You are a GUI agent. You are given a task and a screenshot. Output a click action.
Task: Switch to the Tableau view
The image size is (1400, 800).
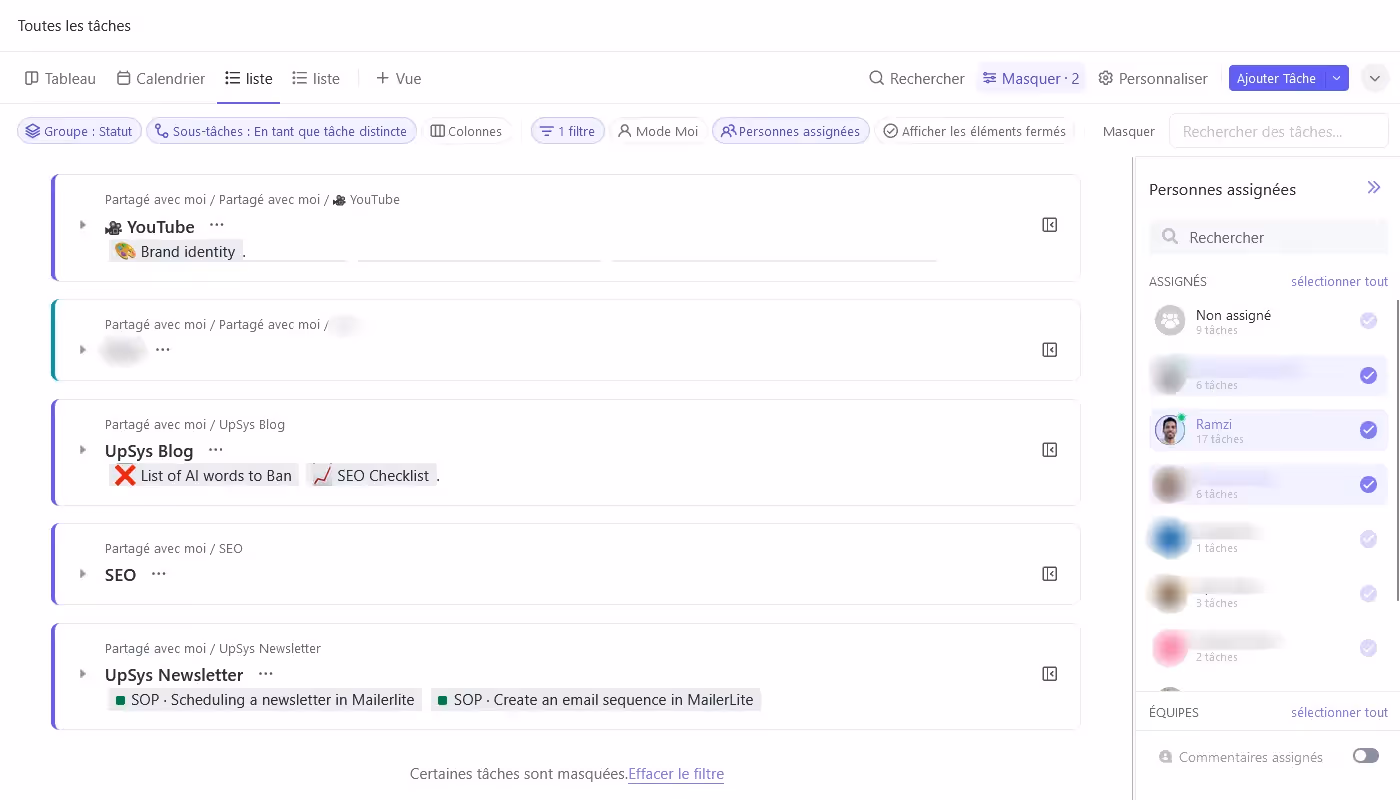click(59, 77)
